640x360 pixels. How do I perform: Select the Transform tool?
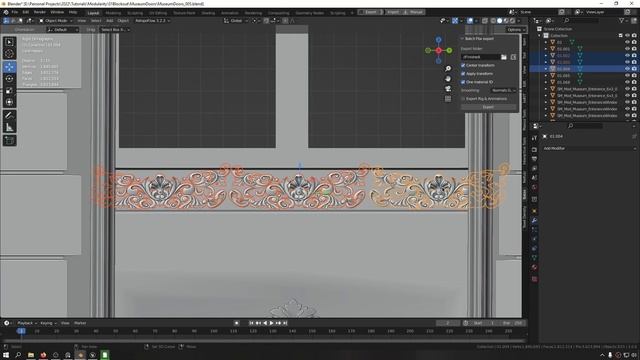(x=9, y=102)
